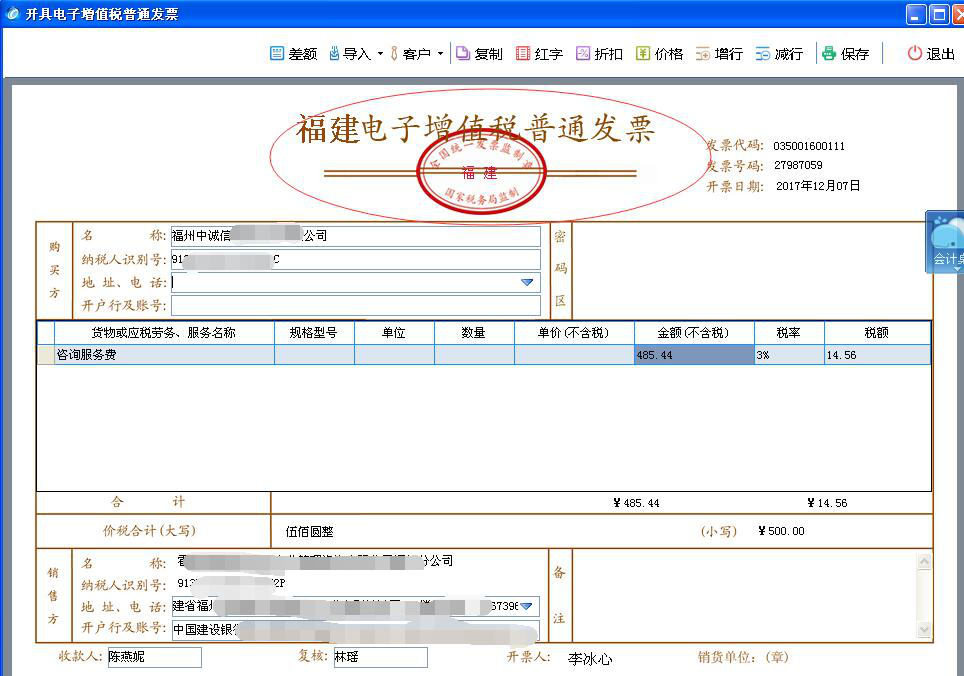Open buyer 地址、电话 dropdown list
964x676 pixels.
(527, 283)
